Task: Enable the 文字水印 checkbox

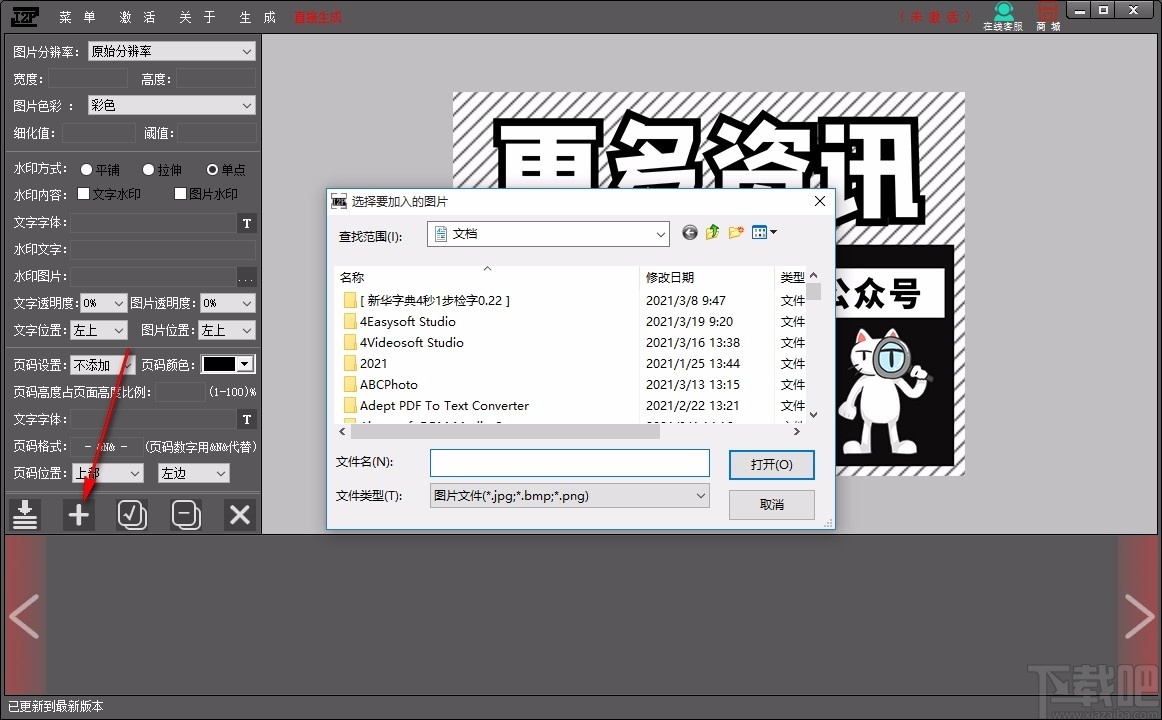Action: [x=84, y=194]
